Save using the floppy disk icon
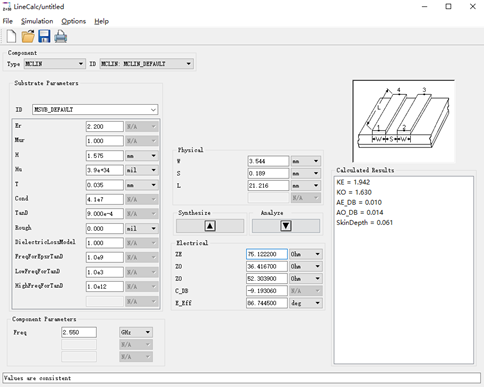The width and height of the screenshot is (484, 387). point(44,36)
